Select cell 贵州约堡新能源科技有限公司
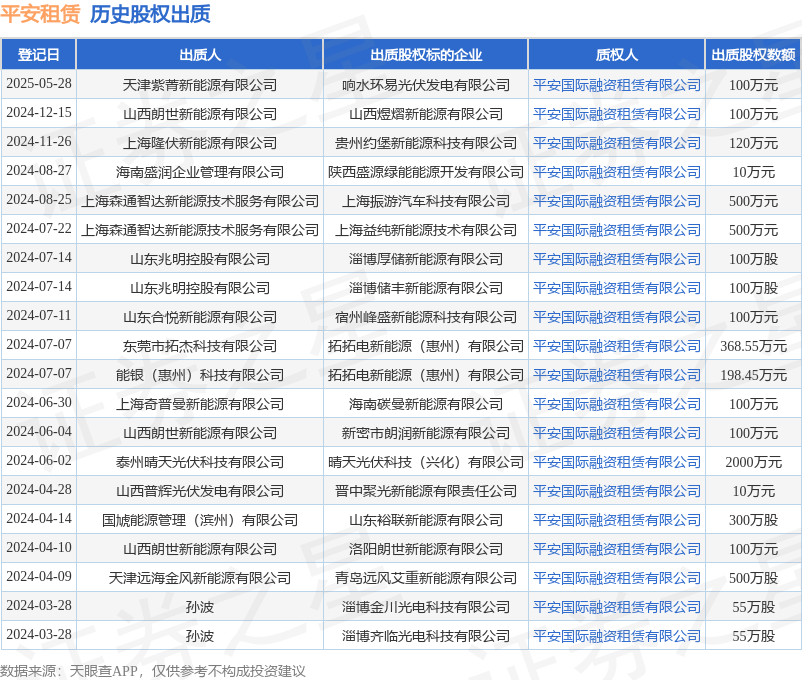Screen dimensions: 802x680 point(426,143)
